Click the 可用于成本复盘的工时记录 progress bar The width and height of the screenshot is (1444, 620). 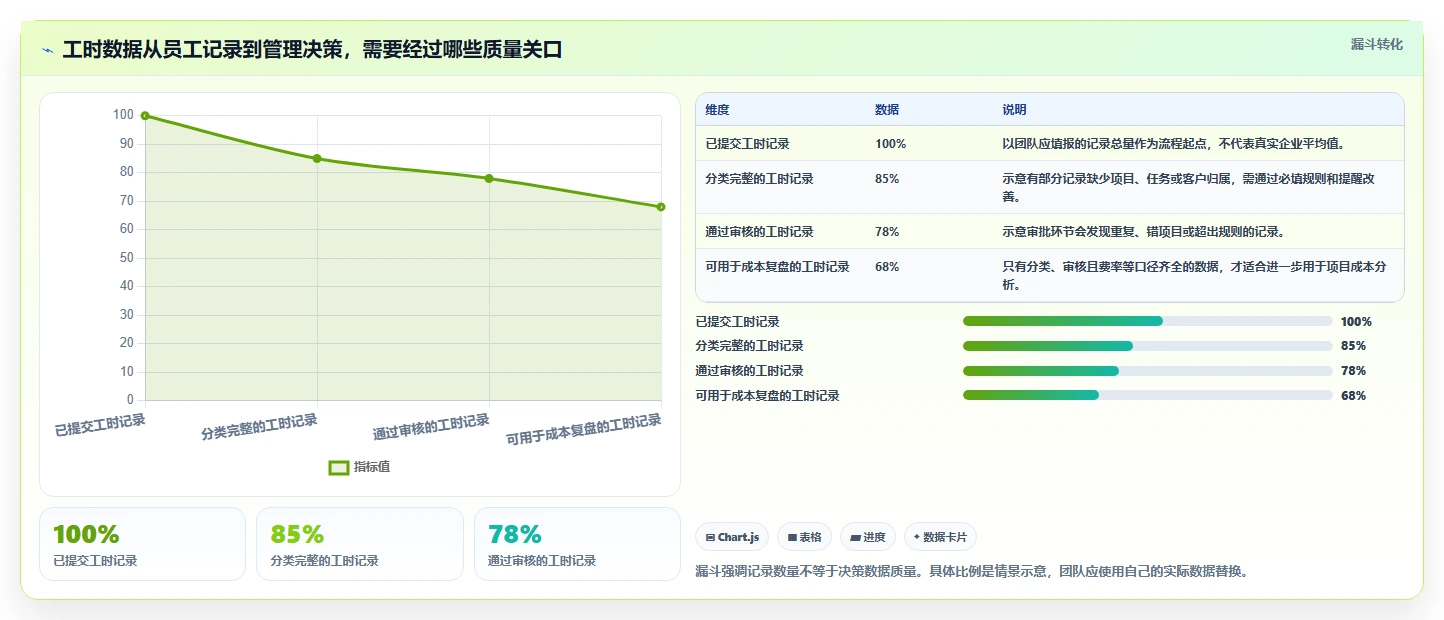pos(1147,395)
